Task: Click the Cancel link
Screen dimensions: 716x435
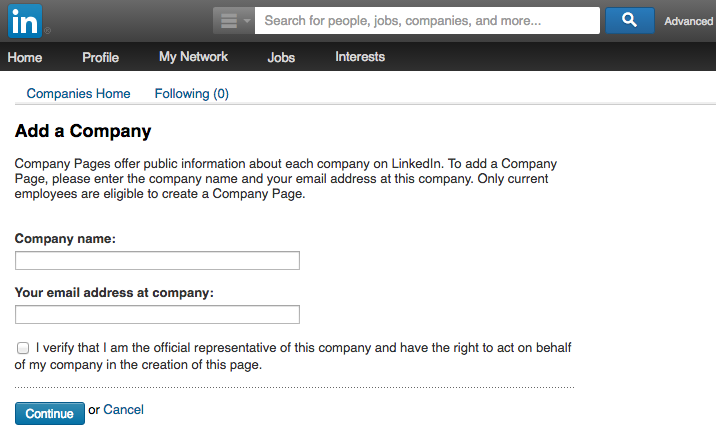Action: coord(123,409)
